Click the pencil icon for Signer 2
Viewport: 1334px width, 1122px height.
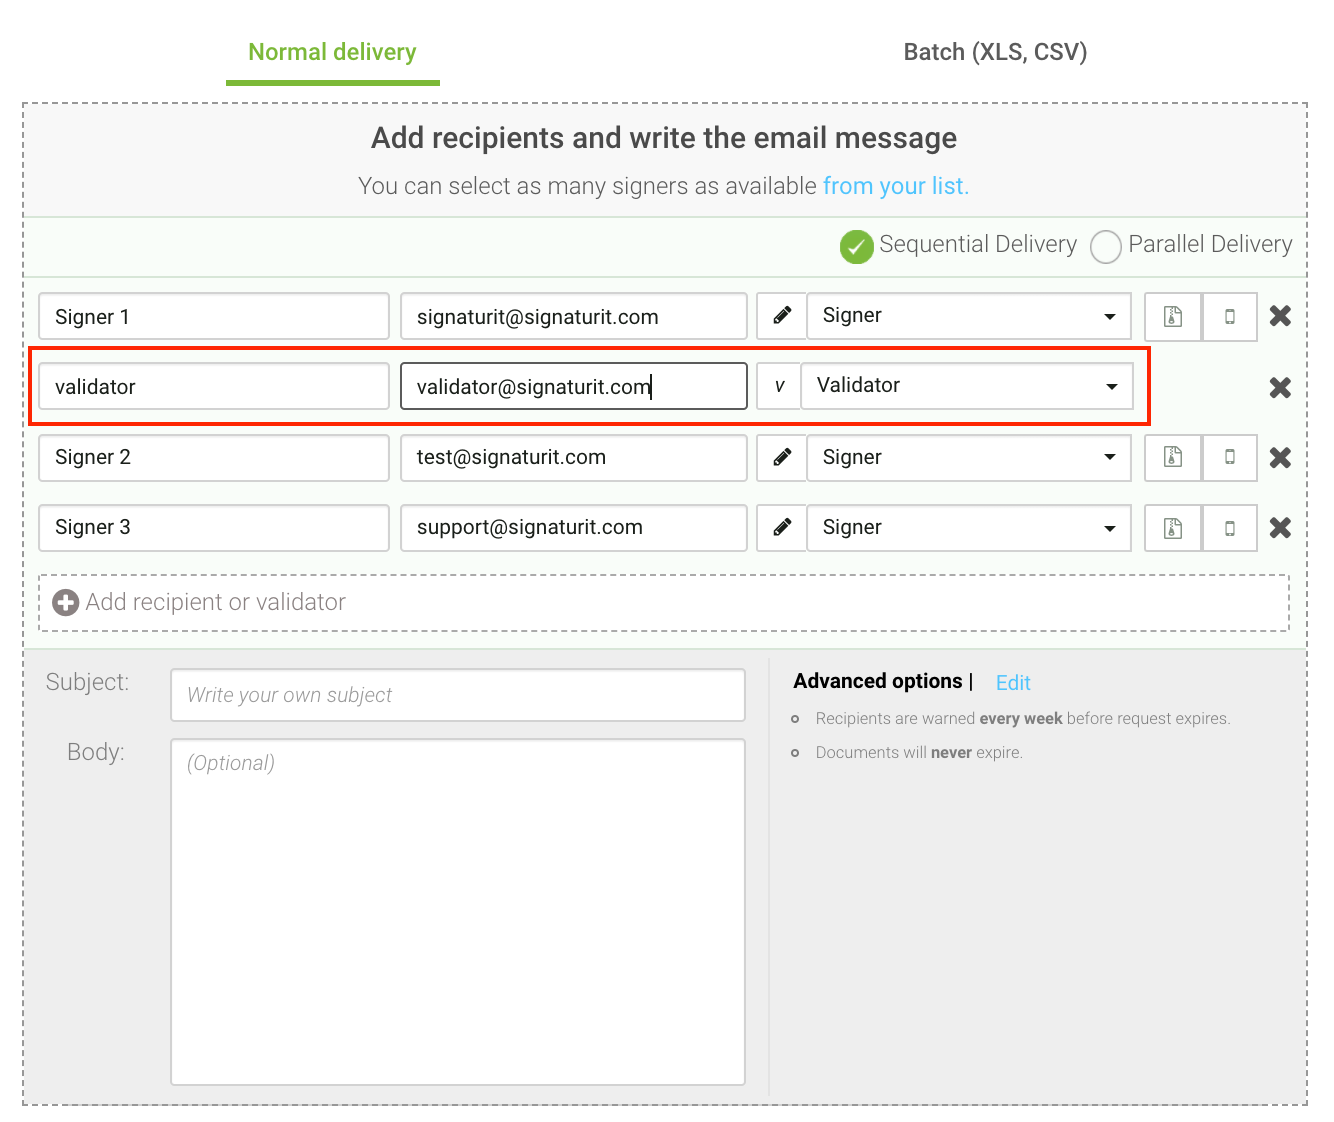pyautogui.click(x=782, y=457)
